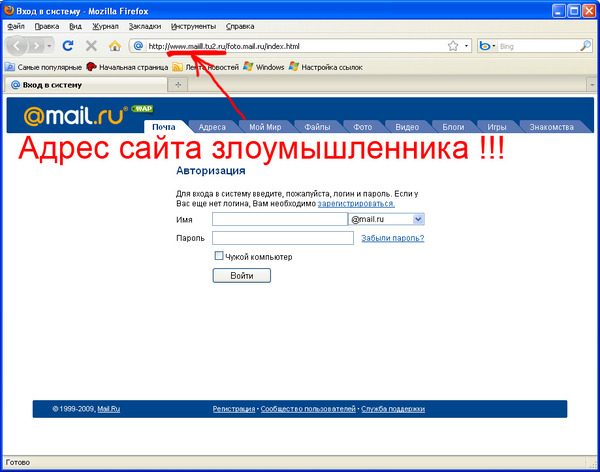
Task: Click the Авторизация heading text
Action: (210, 171)
